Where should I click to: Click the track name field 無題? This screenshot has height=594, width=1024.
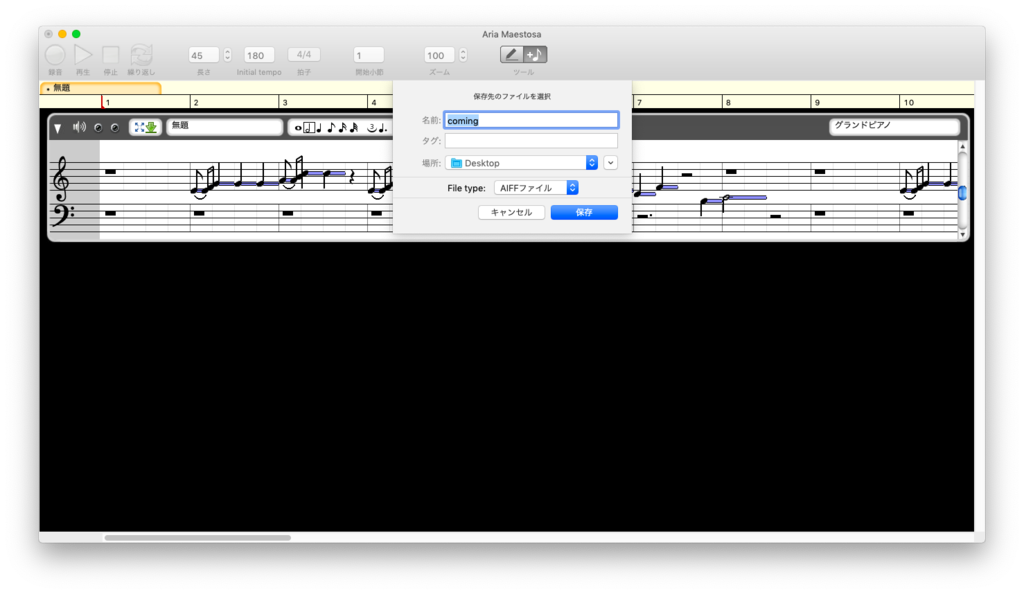pos(224,127)
